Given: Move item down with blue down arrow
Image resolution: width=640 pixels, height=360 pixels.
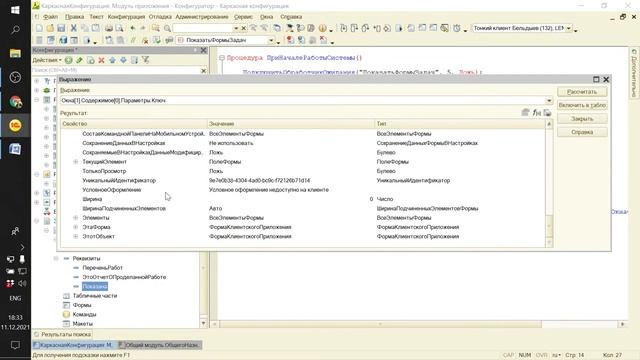Looking at the screenshot, I should [x=123, y=60].
